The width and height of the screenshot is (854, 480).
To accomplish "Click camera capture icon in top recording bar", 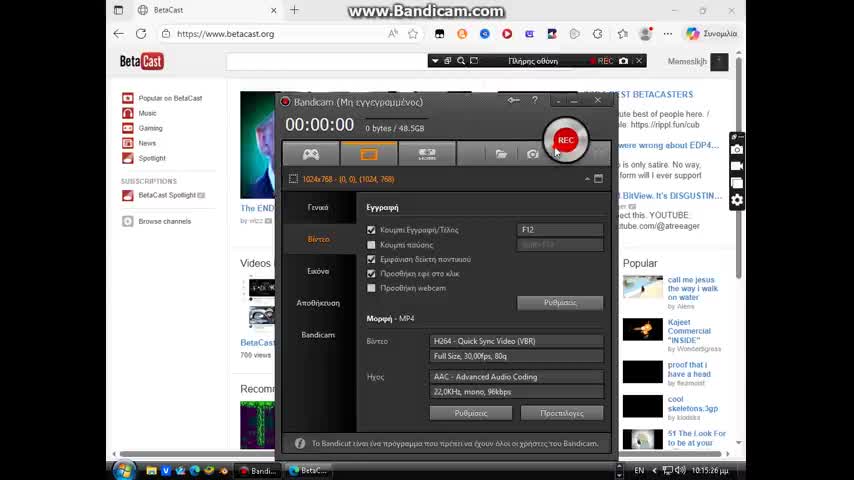I will [x=624, y=61].
